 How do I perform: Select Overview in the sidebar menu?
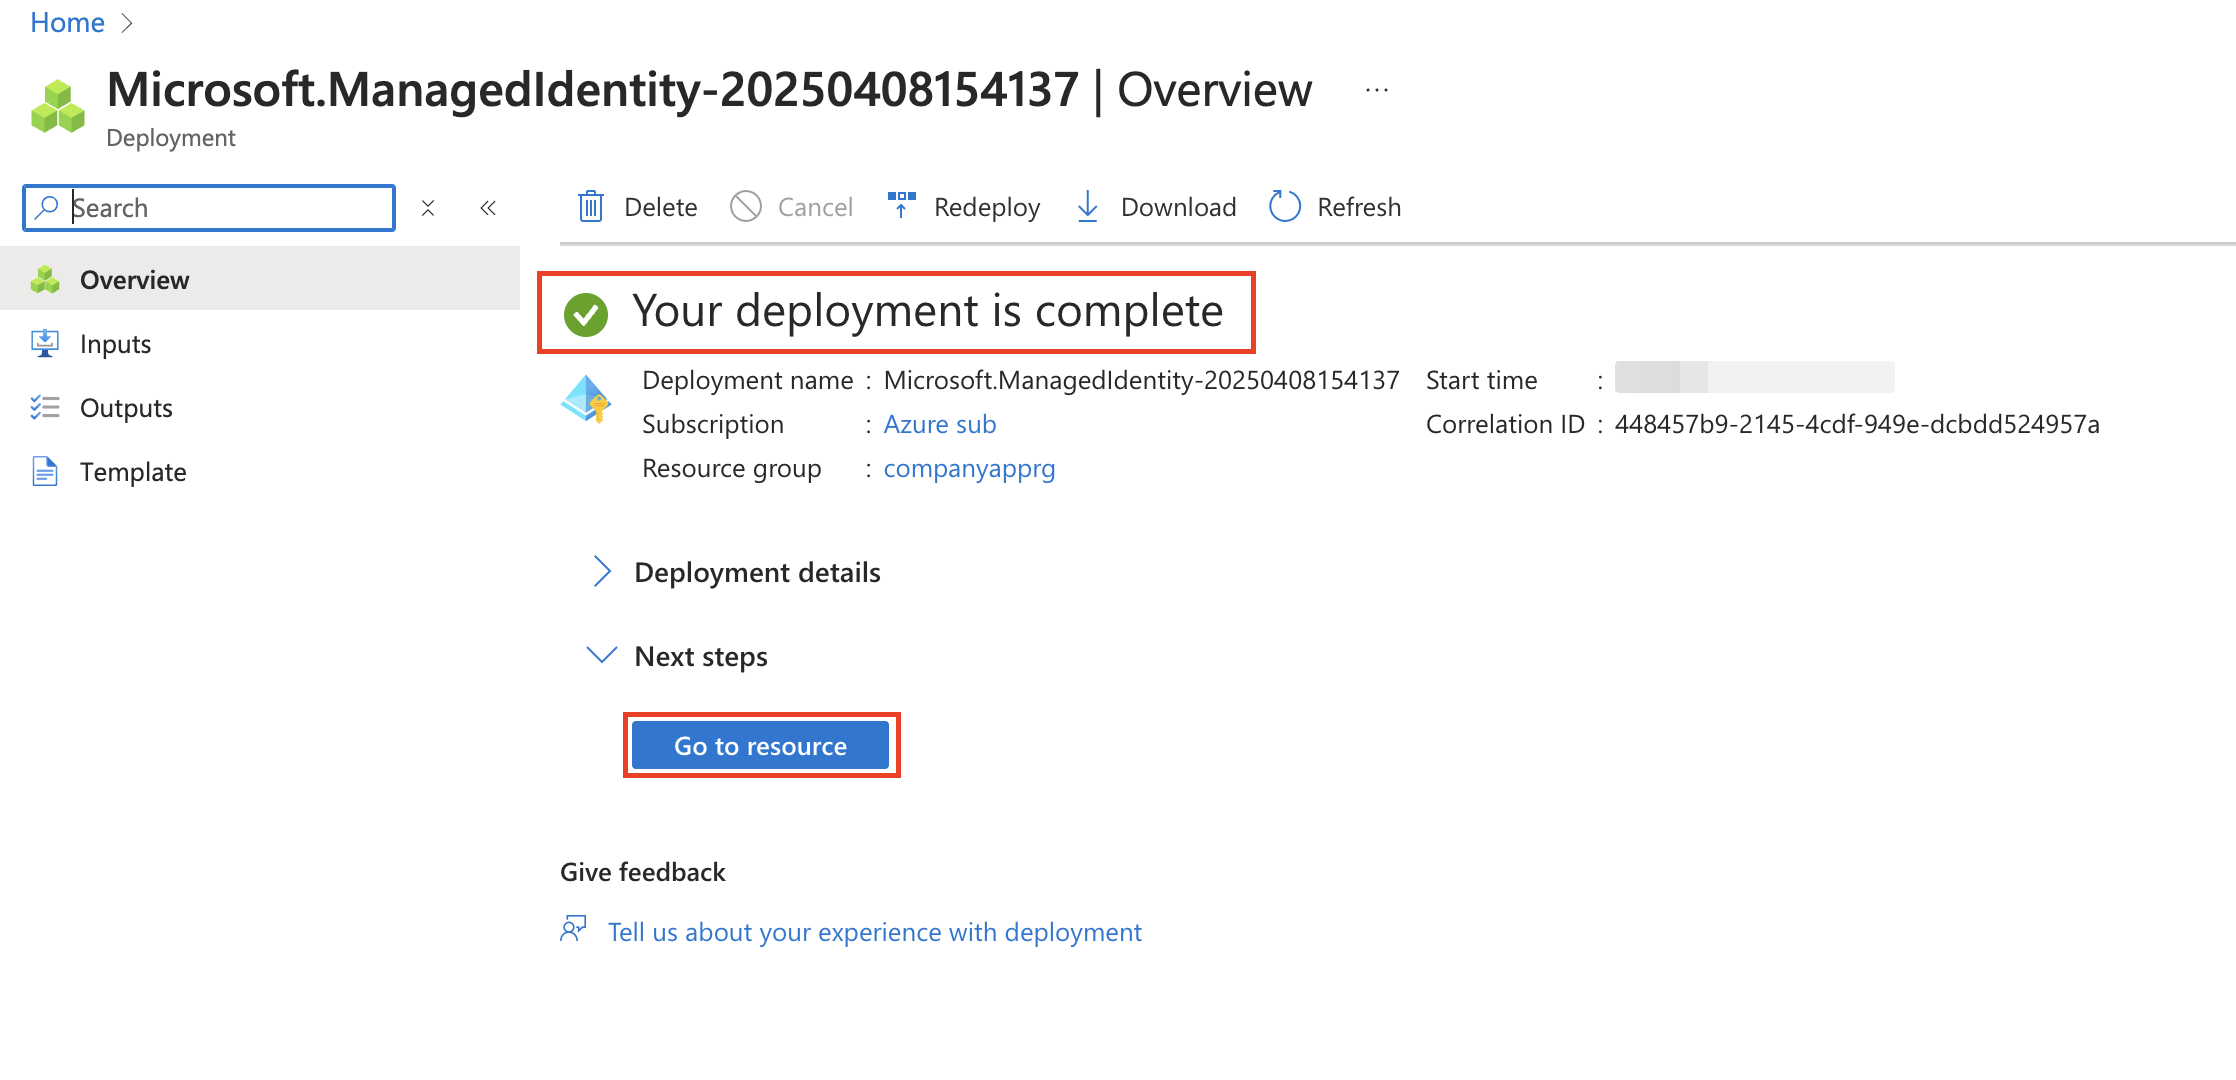[x=260, y=279]
